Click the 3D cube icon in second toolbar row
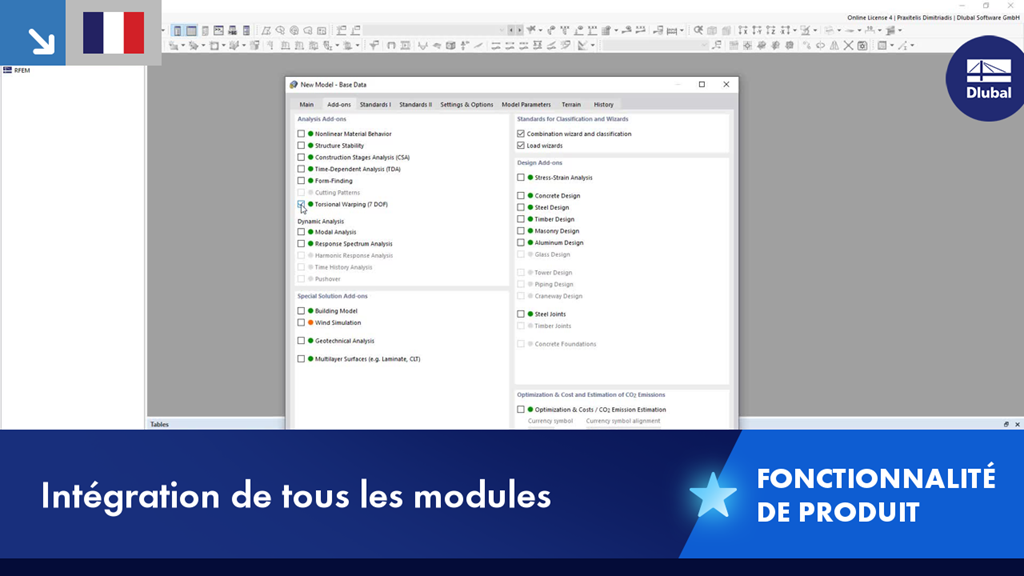Image resolution: width=1024 pixels, height=576 pixels. click(451, 46)
